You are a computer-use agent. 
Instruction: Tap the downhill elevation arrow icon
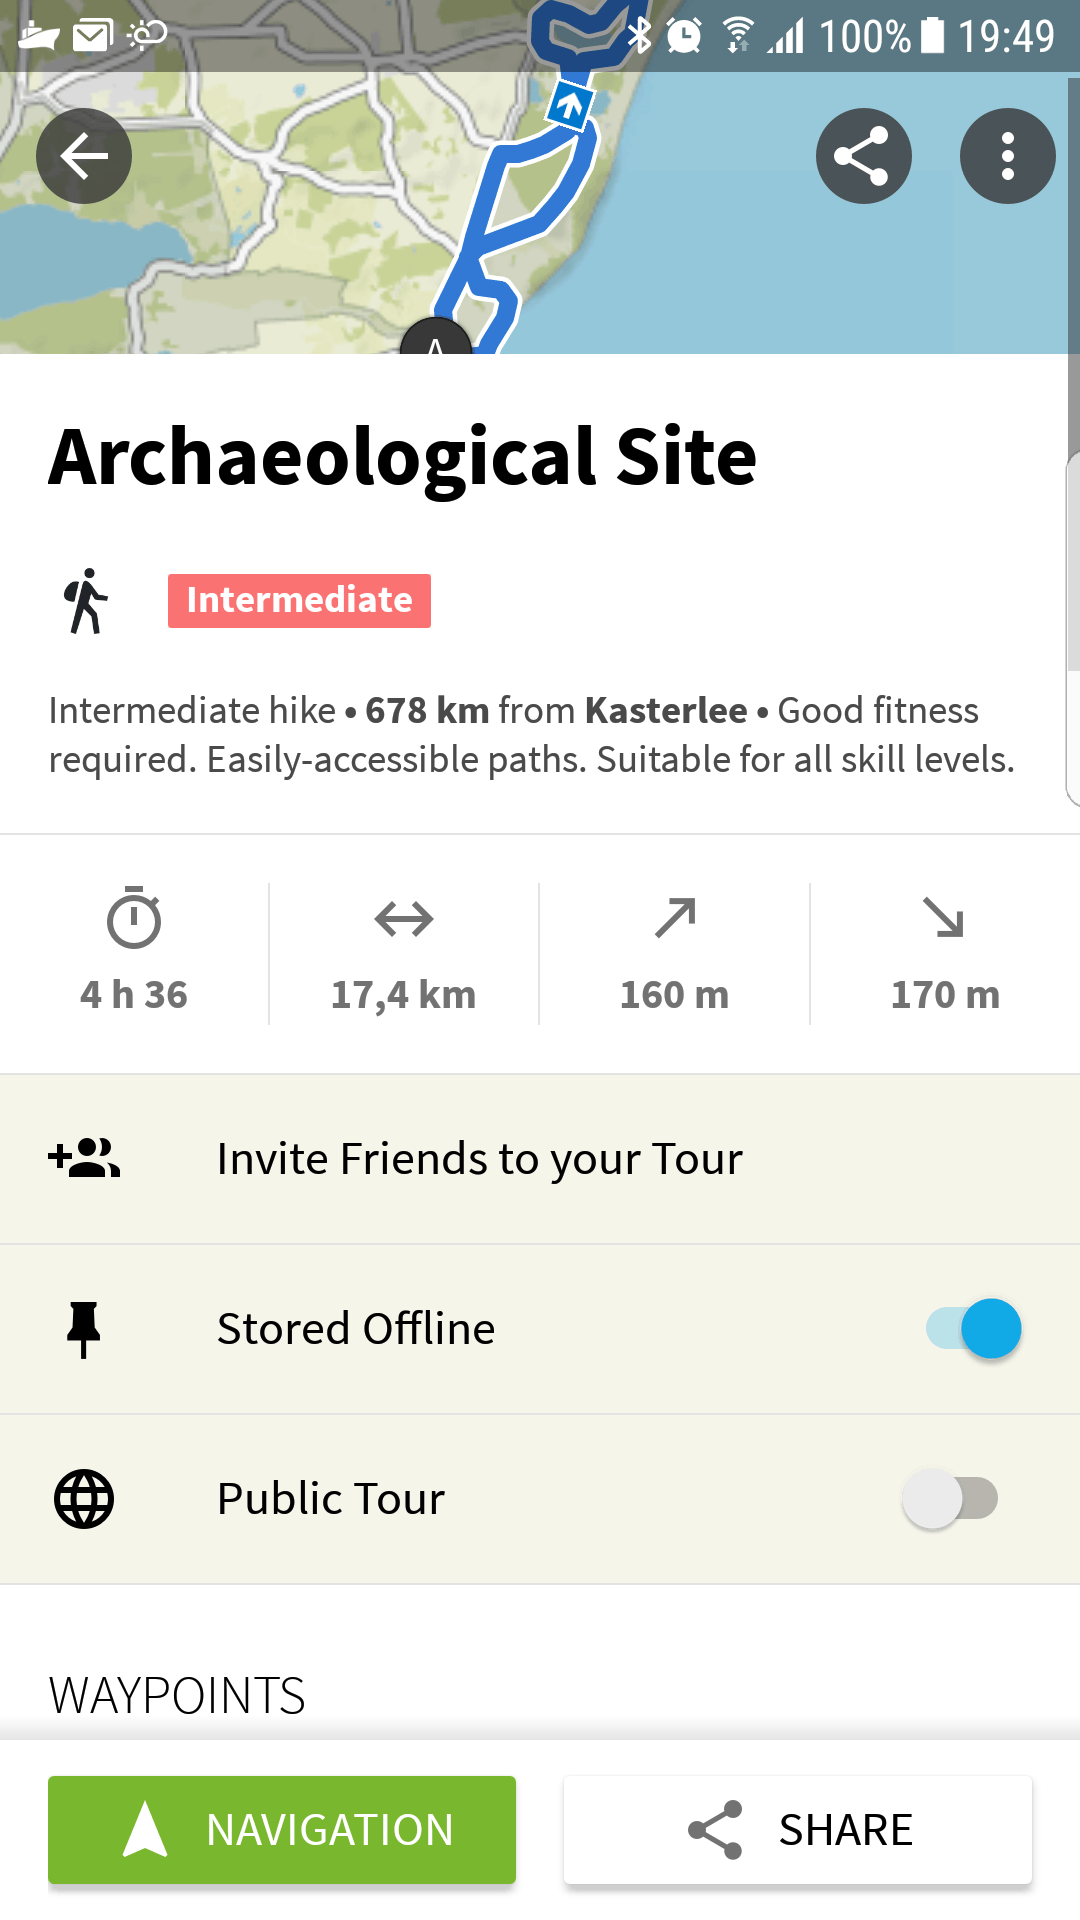tap(944, 918)
